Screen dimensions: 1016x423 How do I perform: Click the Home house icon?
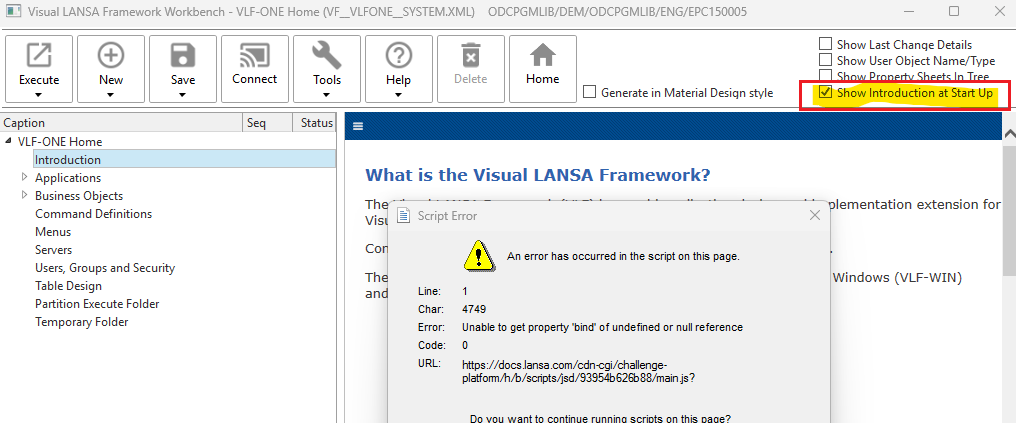pyautogui.click(x=543, y=55)
